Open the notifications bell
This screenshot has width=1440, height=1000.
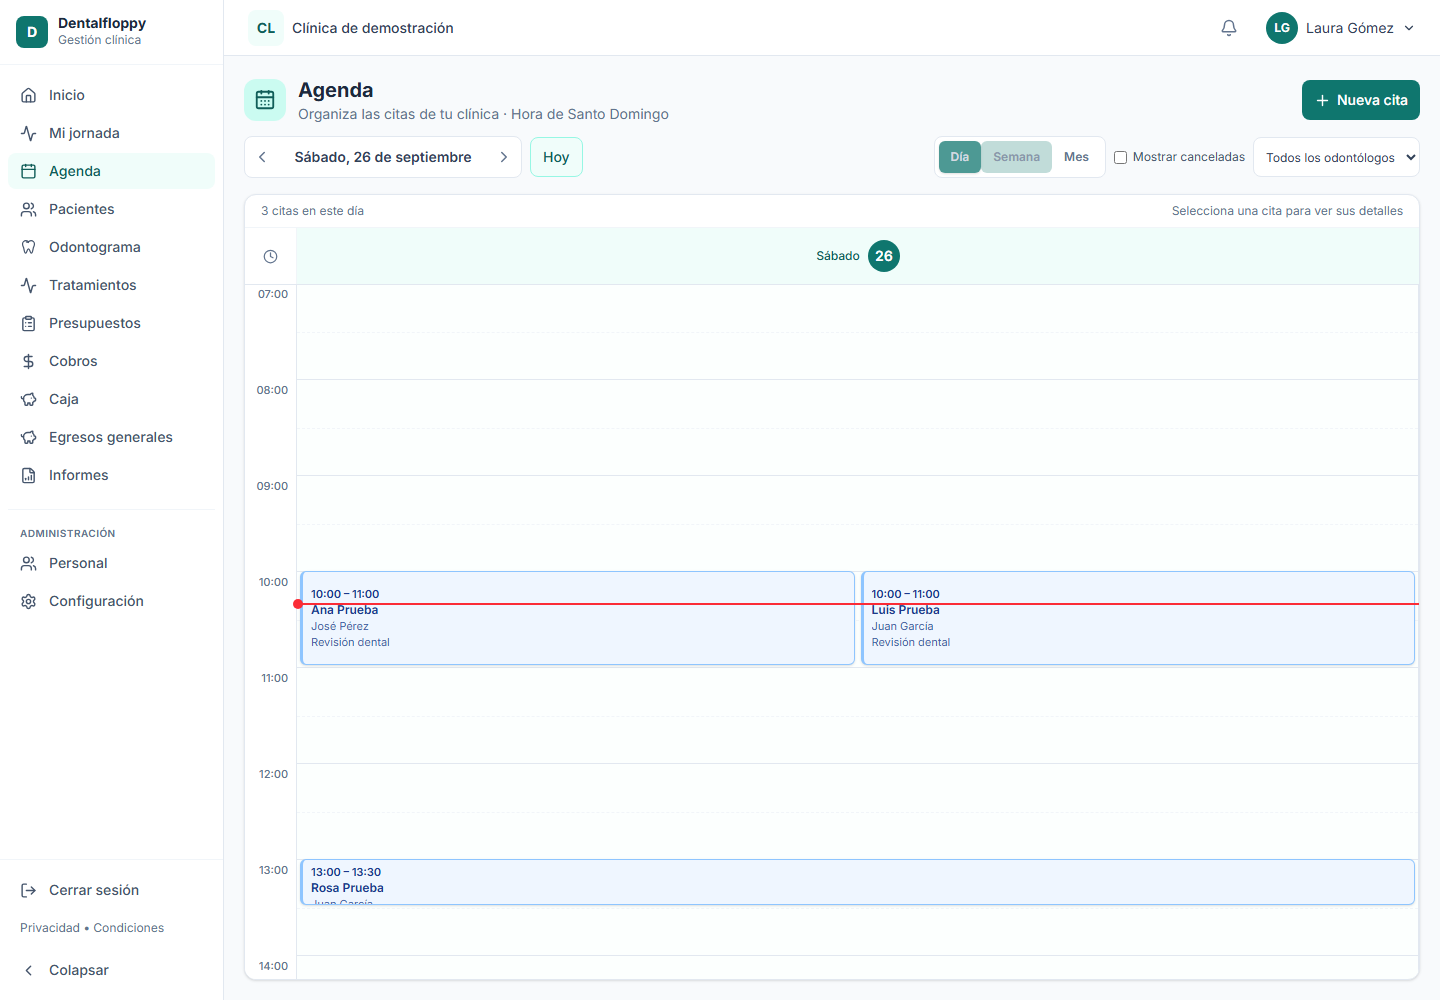tap(1229, 28)
